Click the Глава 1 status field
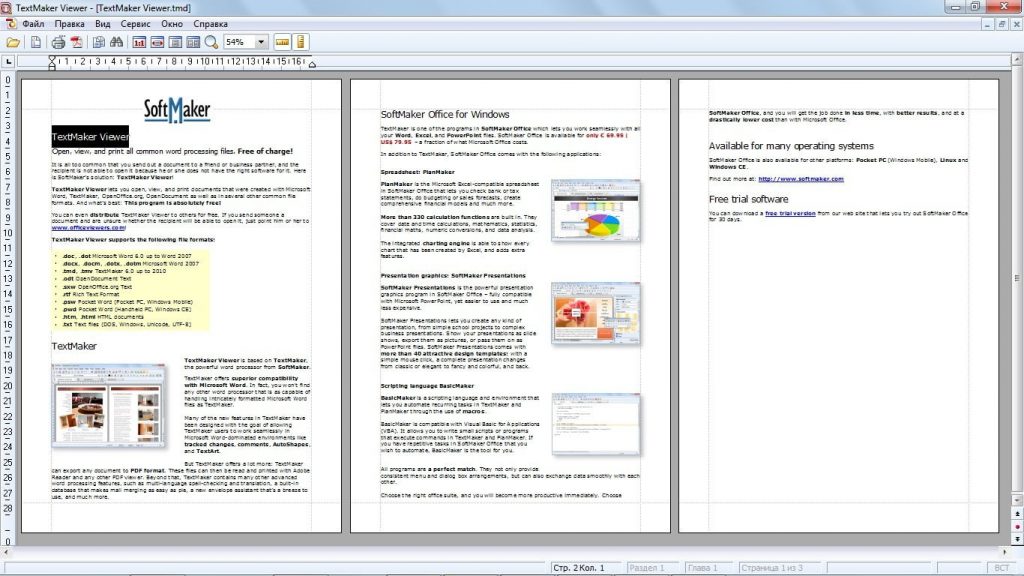1024x576 pixels. click(709, 568)
